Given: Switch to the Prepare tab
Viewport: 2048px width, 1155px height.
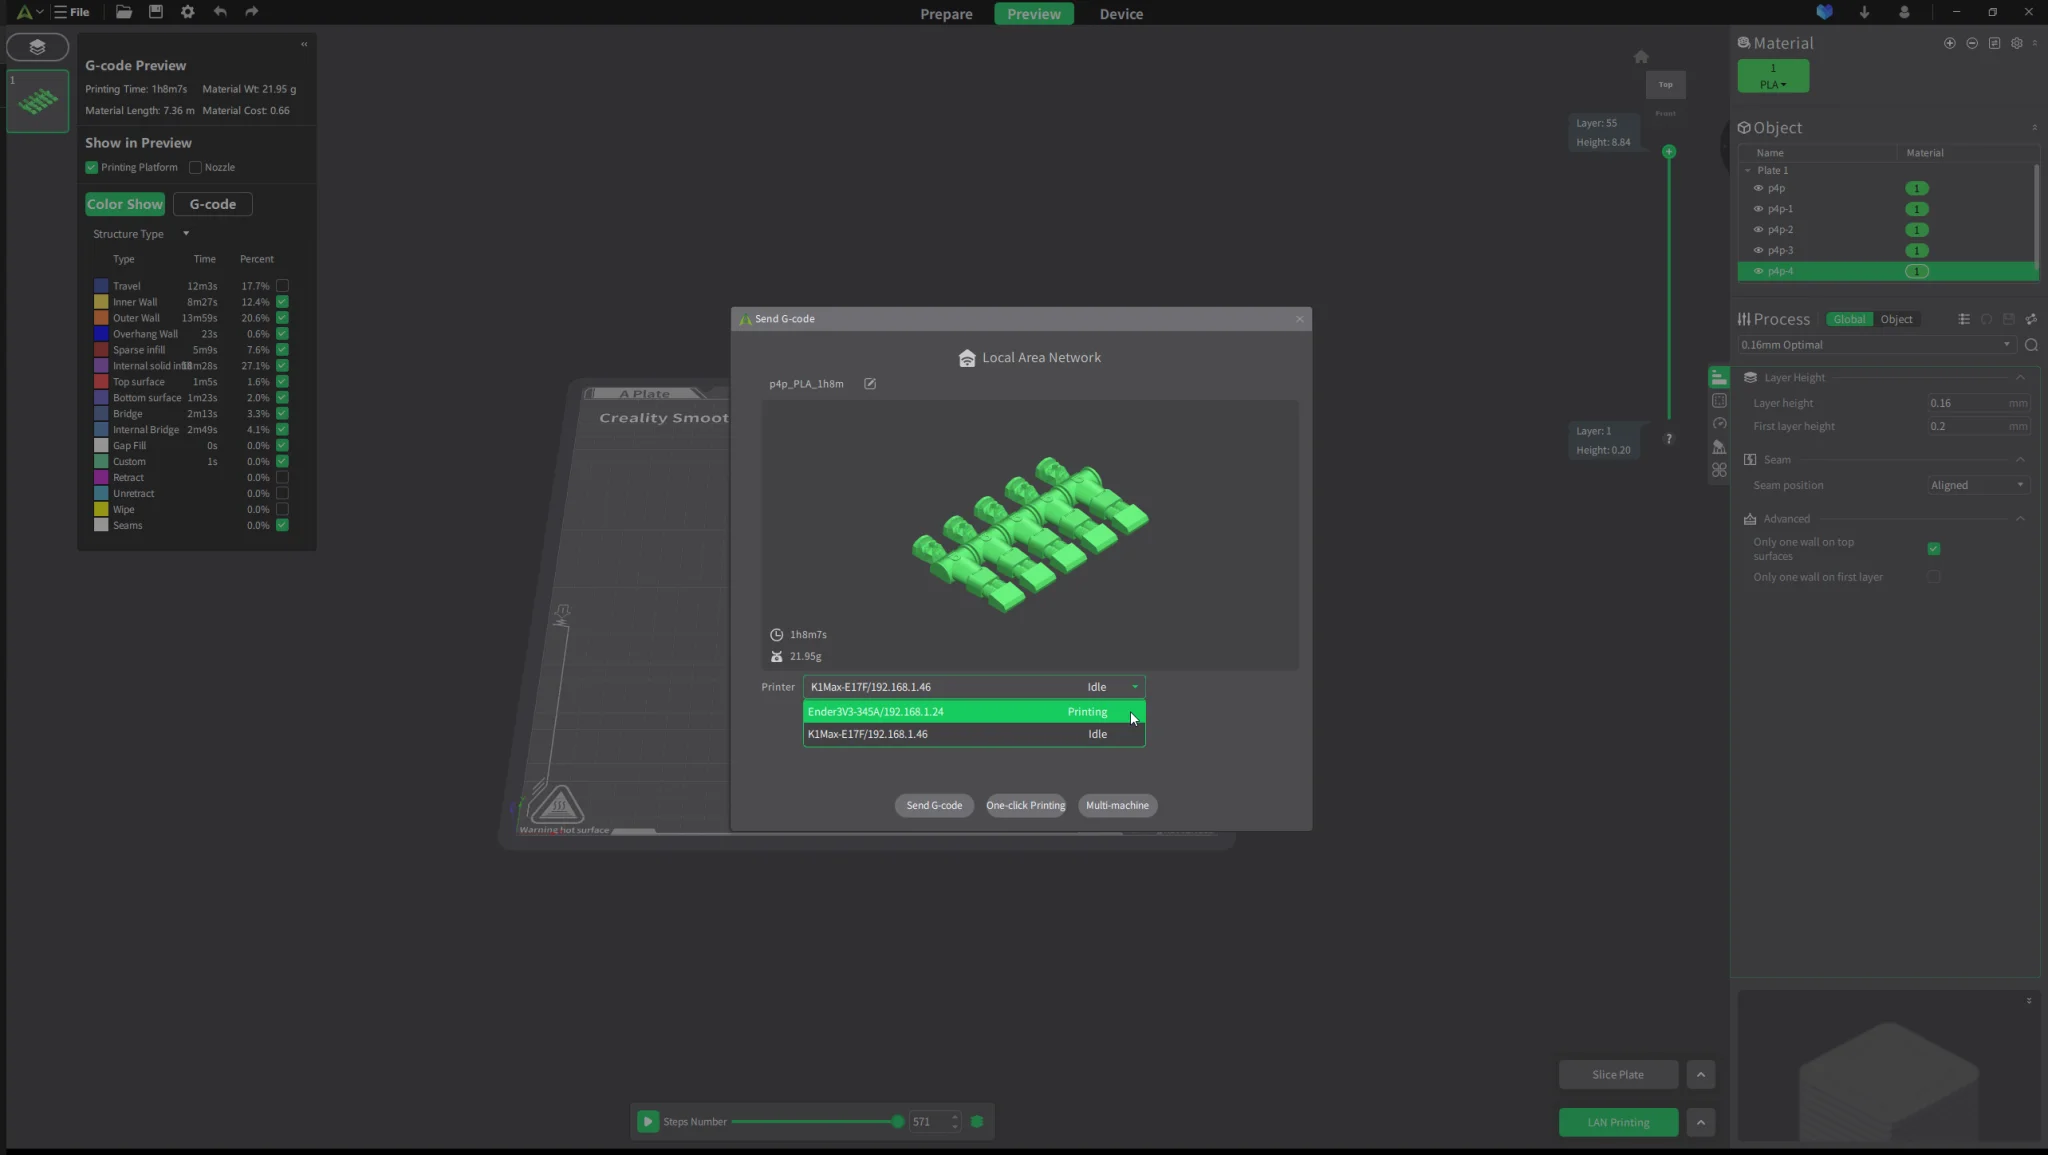Looking at the screenshot, I should 946,14.
